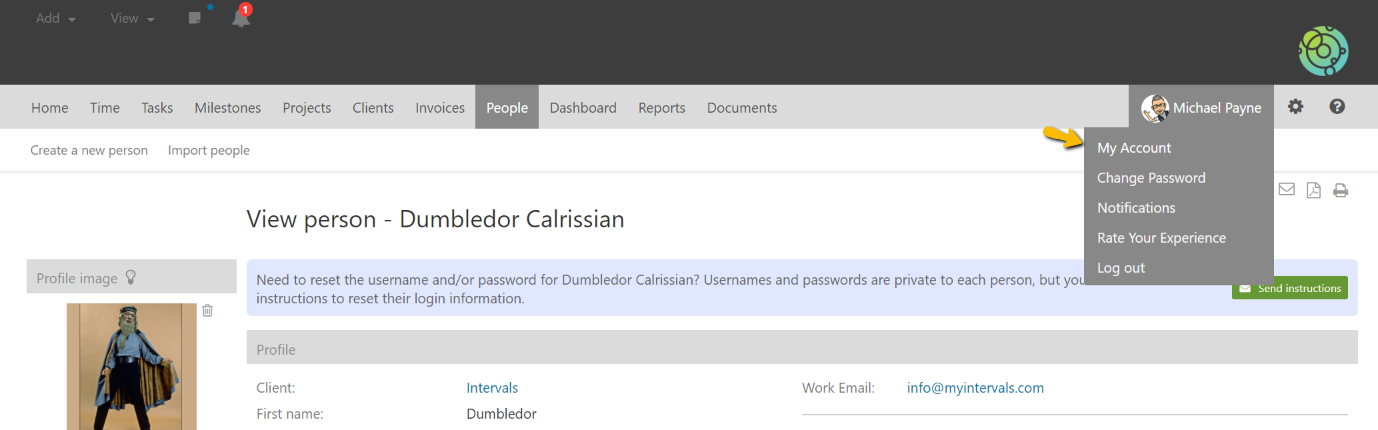Select My Account from user menu
This screenshot has height=430, width=1378.
(x=1134, y=148)
